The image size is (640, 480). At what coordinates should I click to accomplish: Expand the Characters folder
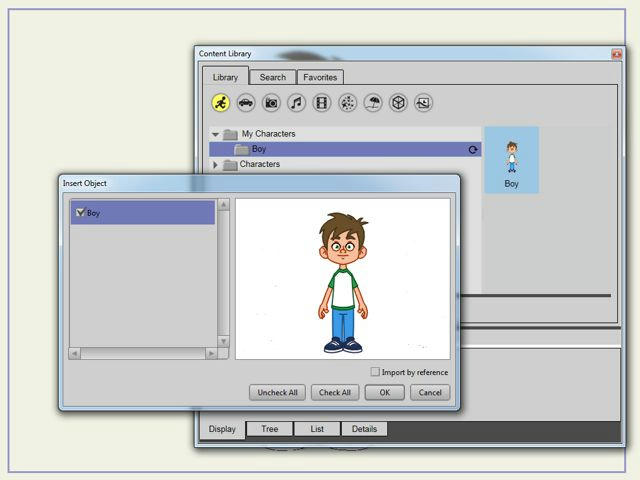coord(215,165)
